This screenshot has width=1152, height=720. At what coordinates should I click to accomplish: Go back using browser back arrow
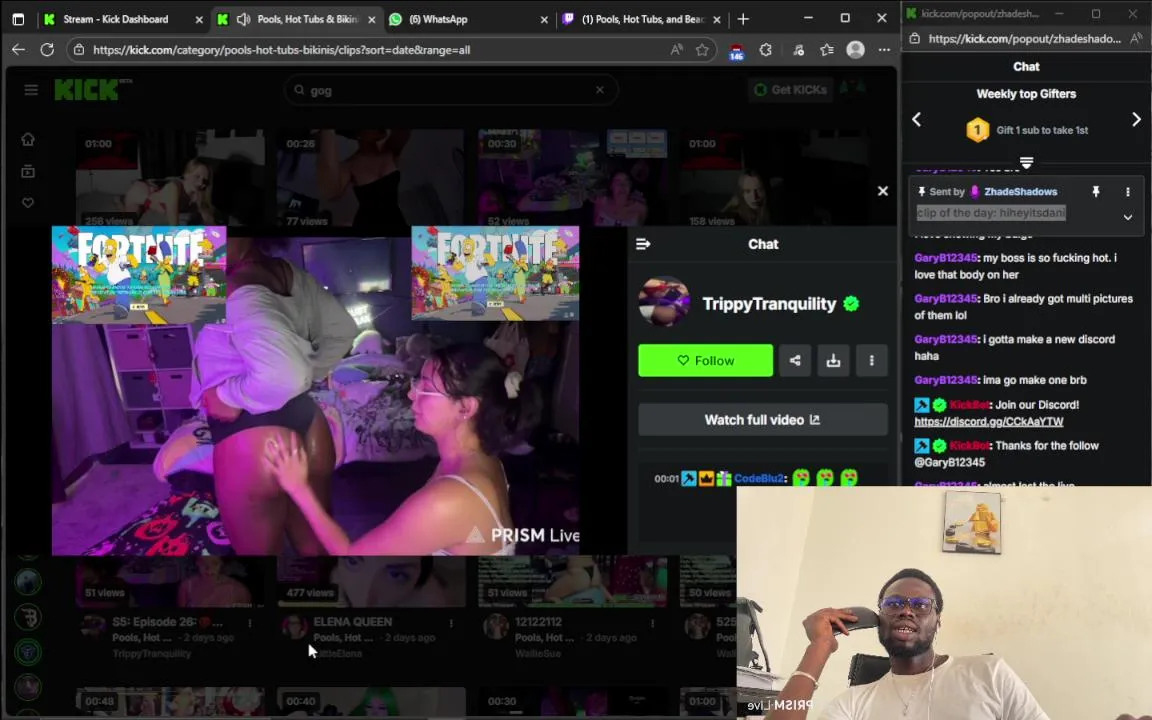(18, 49)
